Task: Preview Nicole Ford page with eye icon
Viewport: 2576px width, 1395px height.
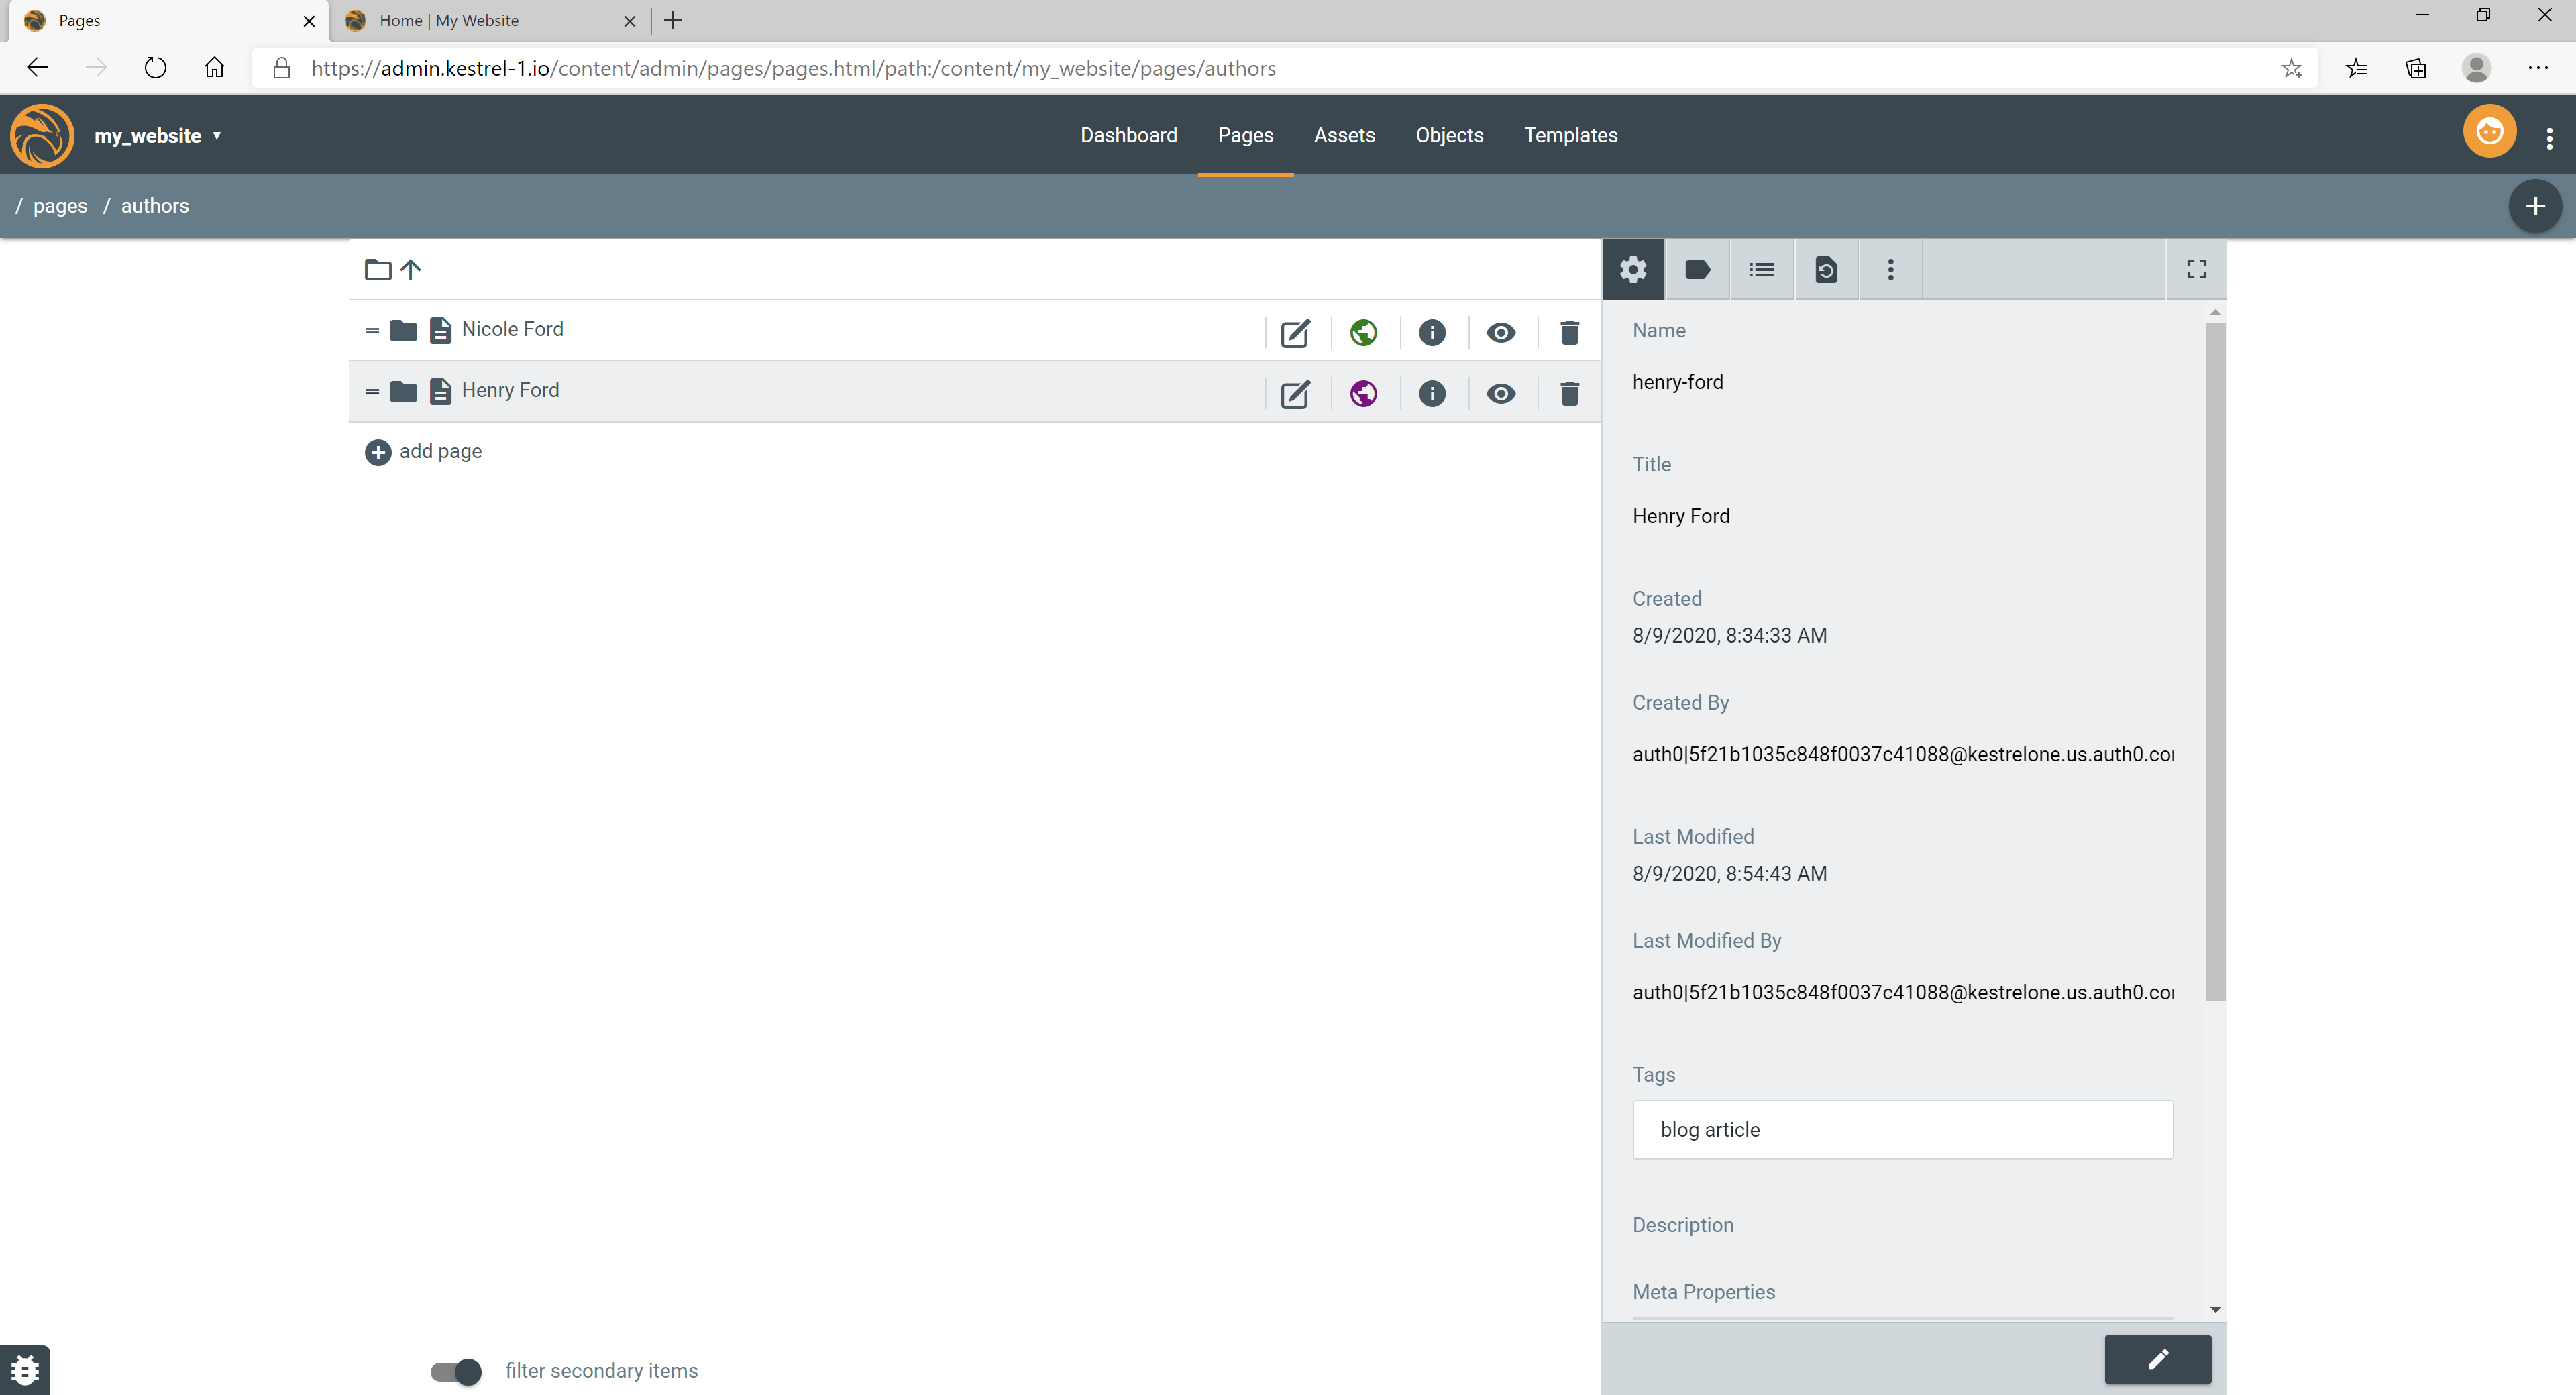Action: coord(1500,333)
